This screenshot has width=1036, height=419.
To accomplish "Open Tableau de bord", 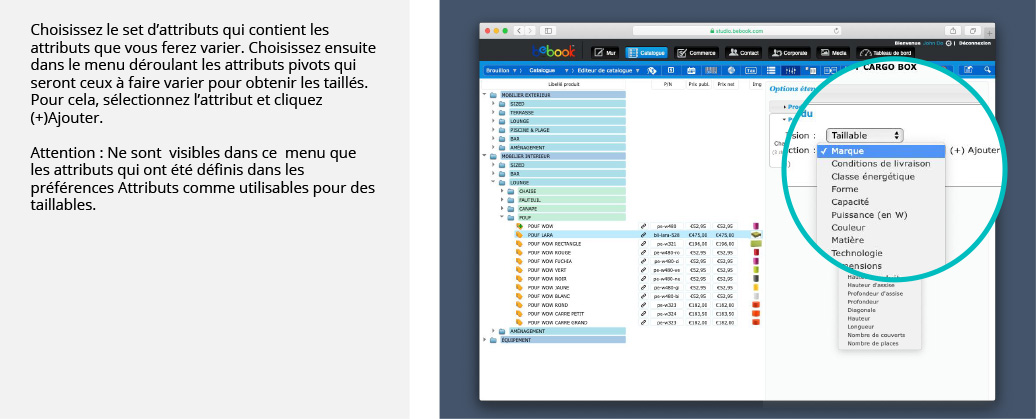I will [885, 52].
